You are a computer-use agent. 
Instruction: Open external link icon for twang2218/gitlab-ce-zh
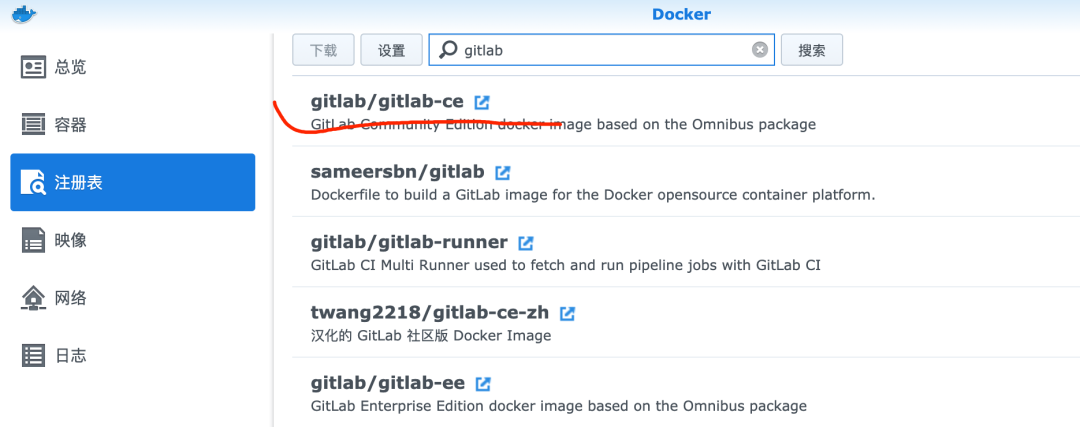coord(567,313)
